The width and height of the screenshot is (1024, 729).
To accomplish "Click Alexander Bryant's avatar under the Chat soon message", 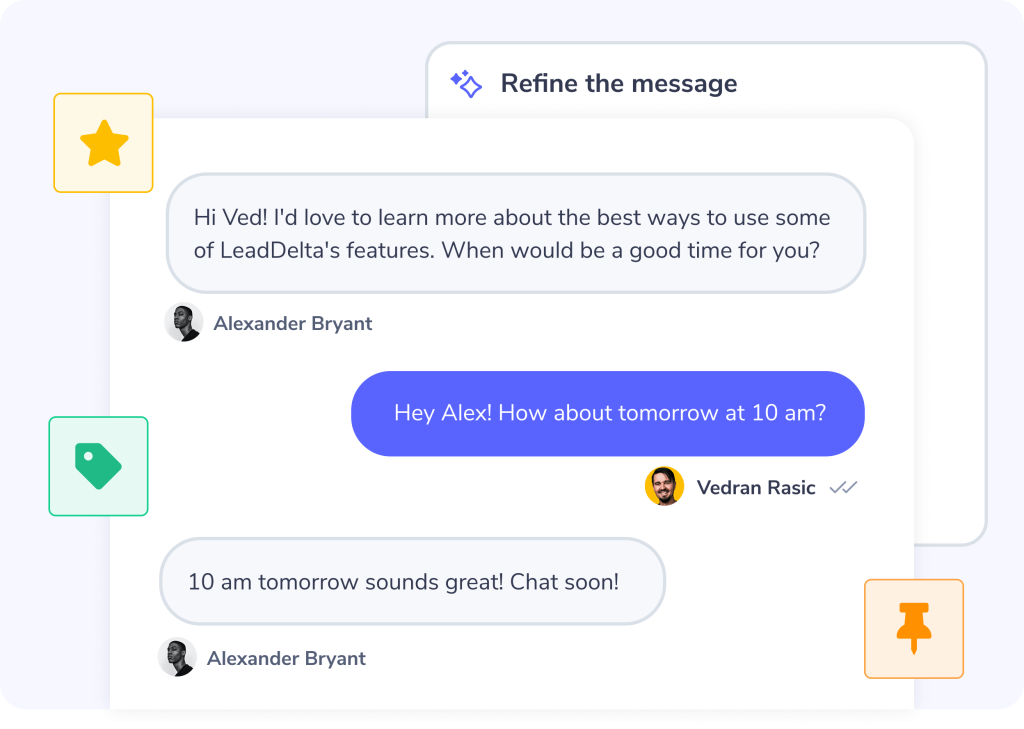I will click(178, 658).
